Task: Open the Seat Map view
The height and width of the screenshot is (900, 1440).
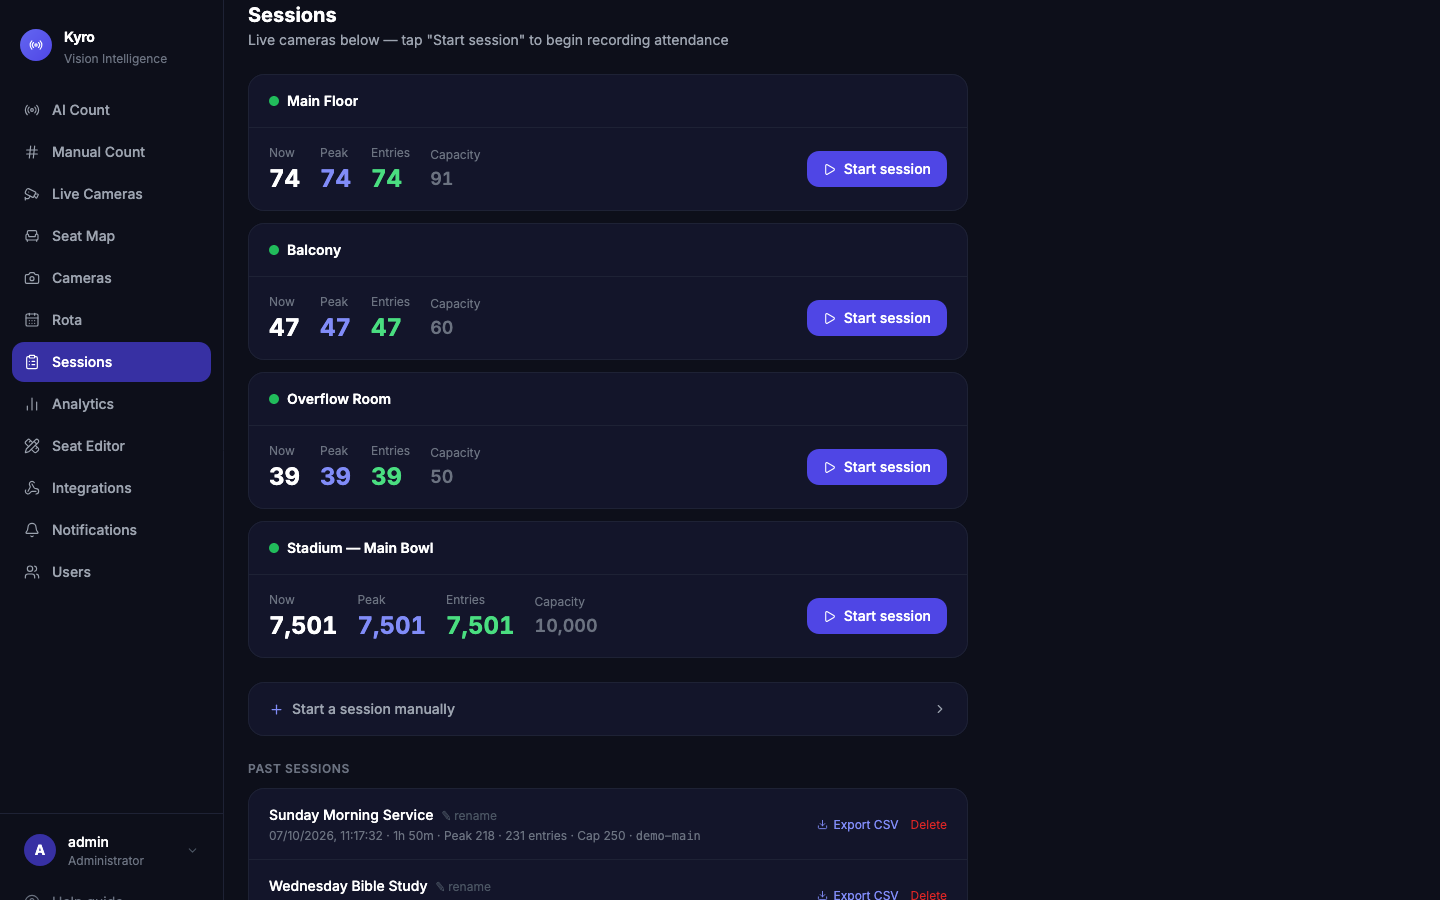Action: [111, 236]
